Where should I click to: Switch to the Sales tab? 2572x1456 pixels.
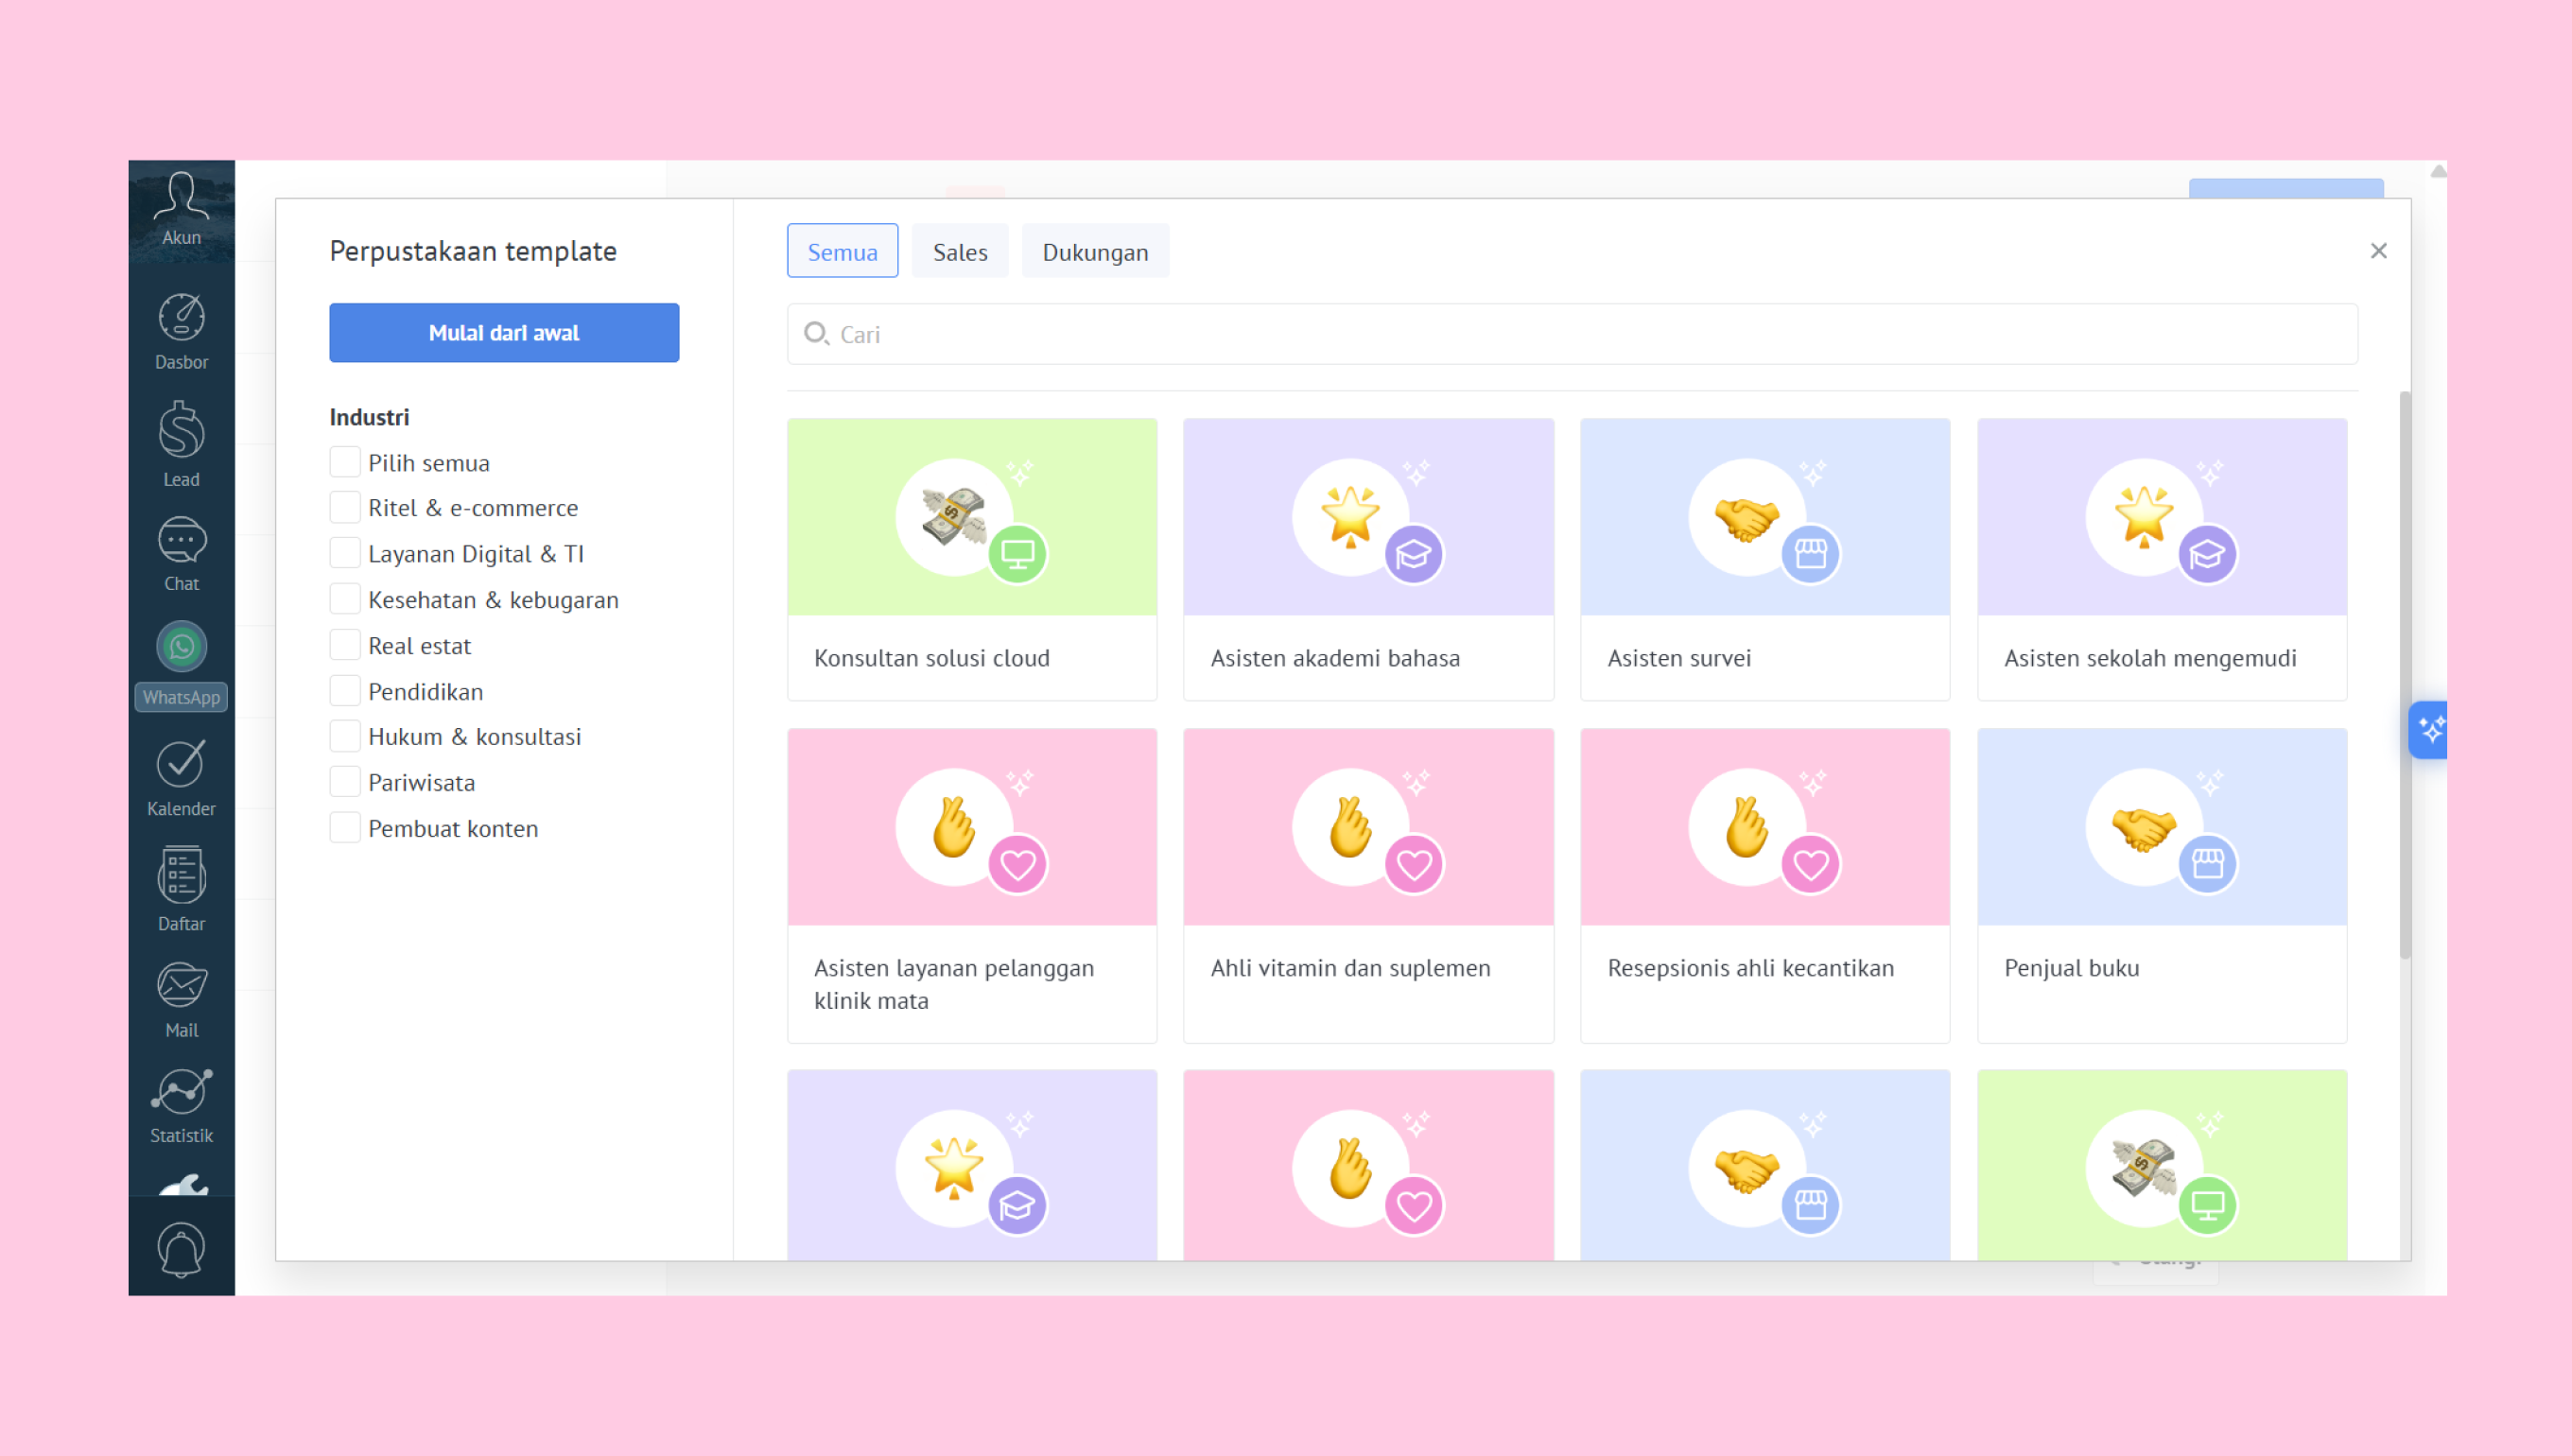click(960, 251)
